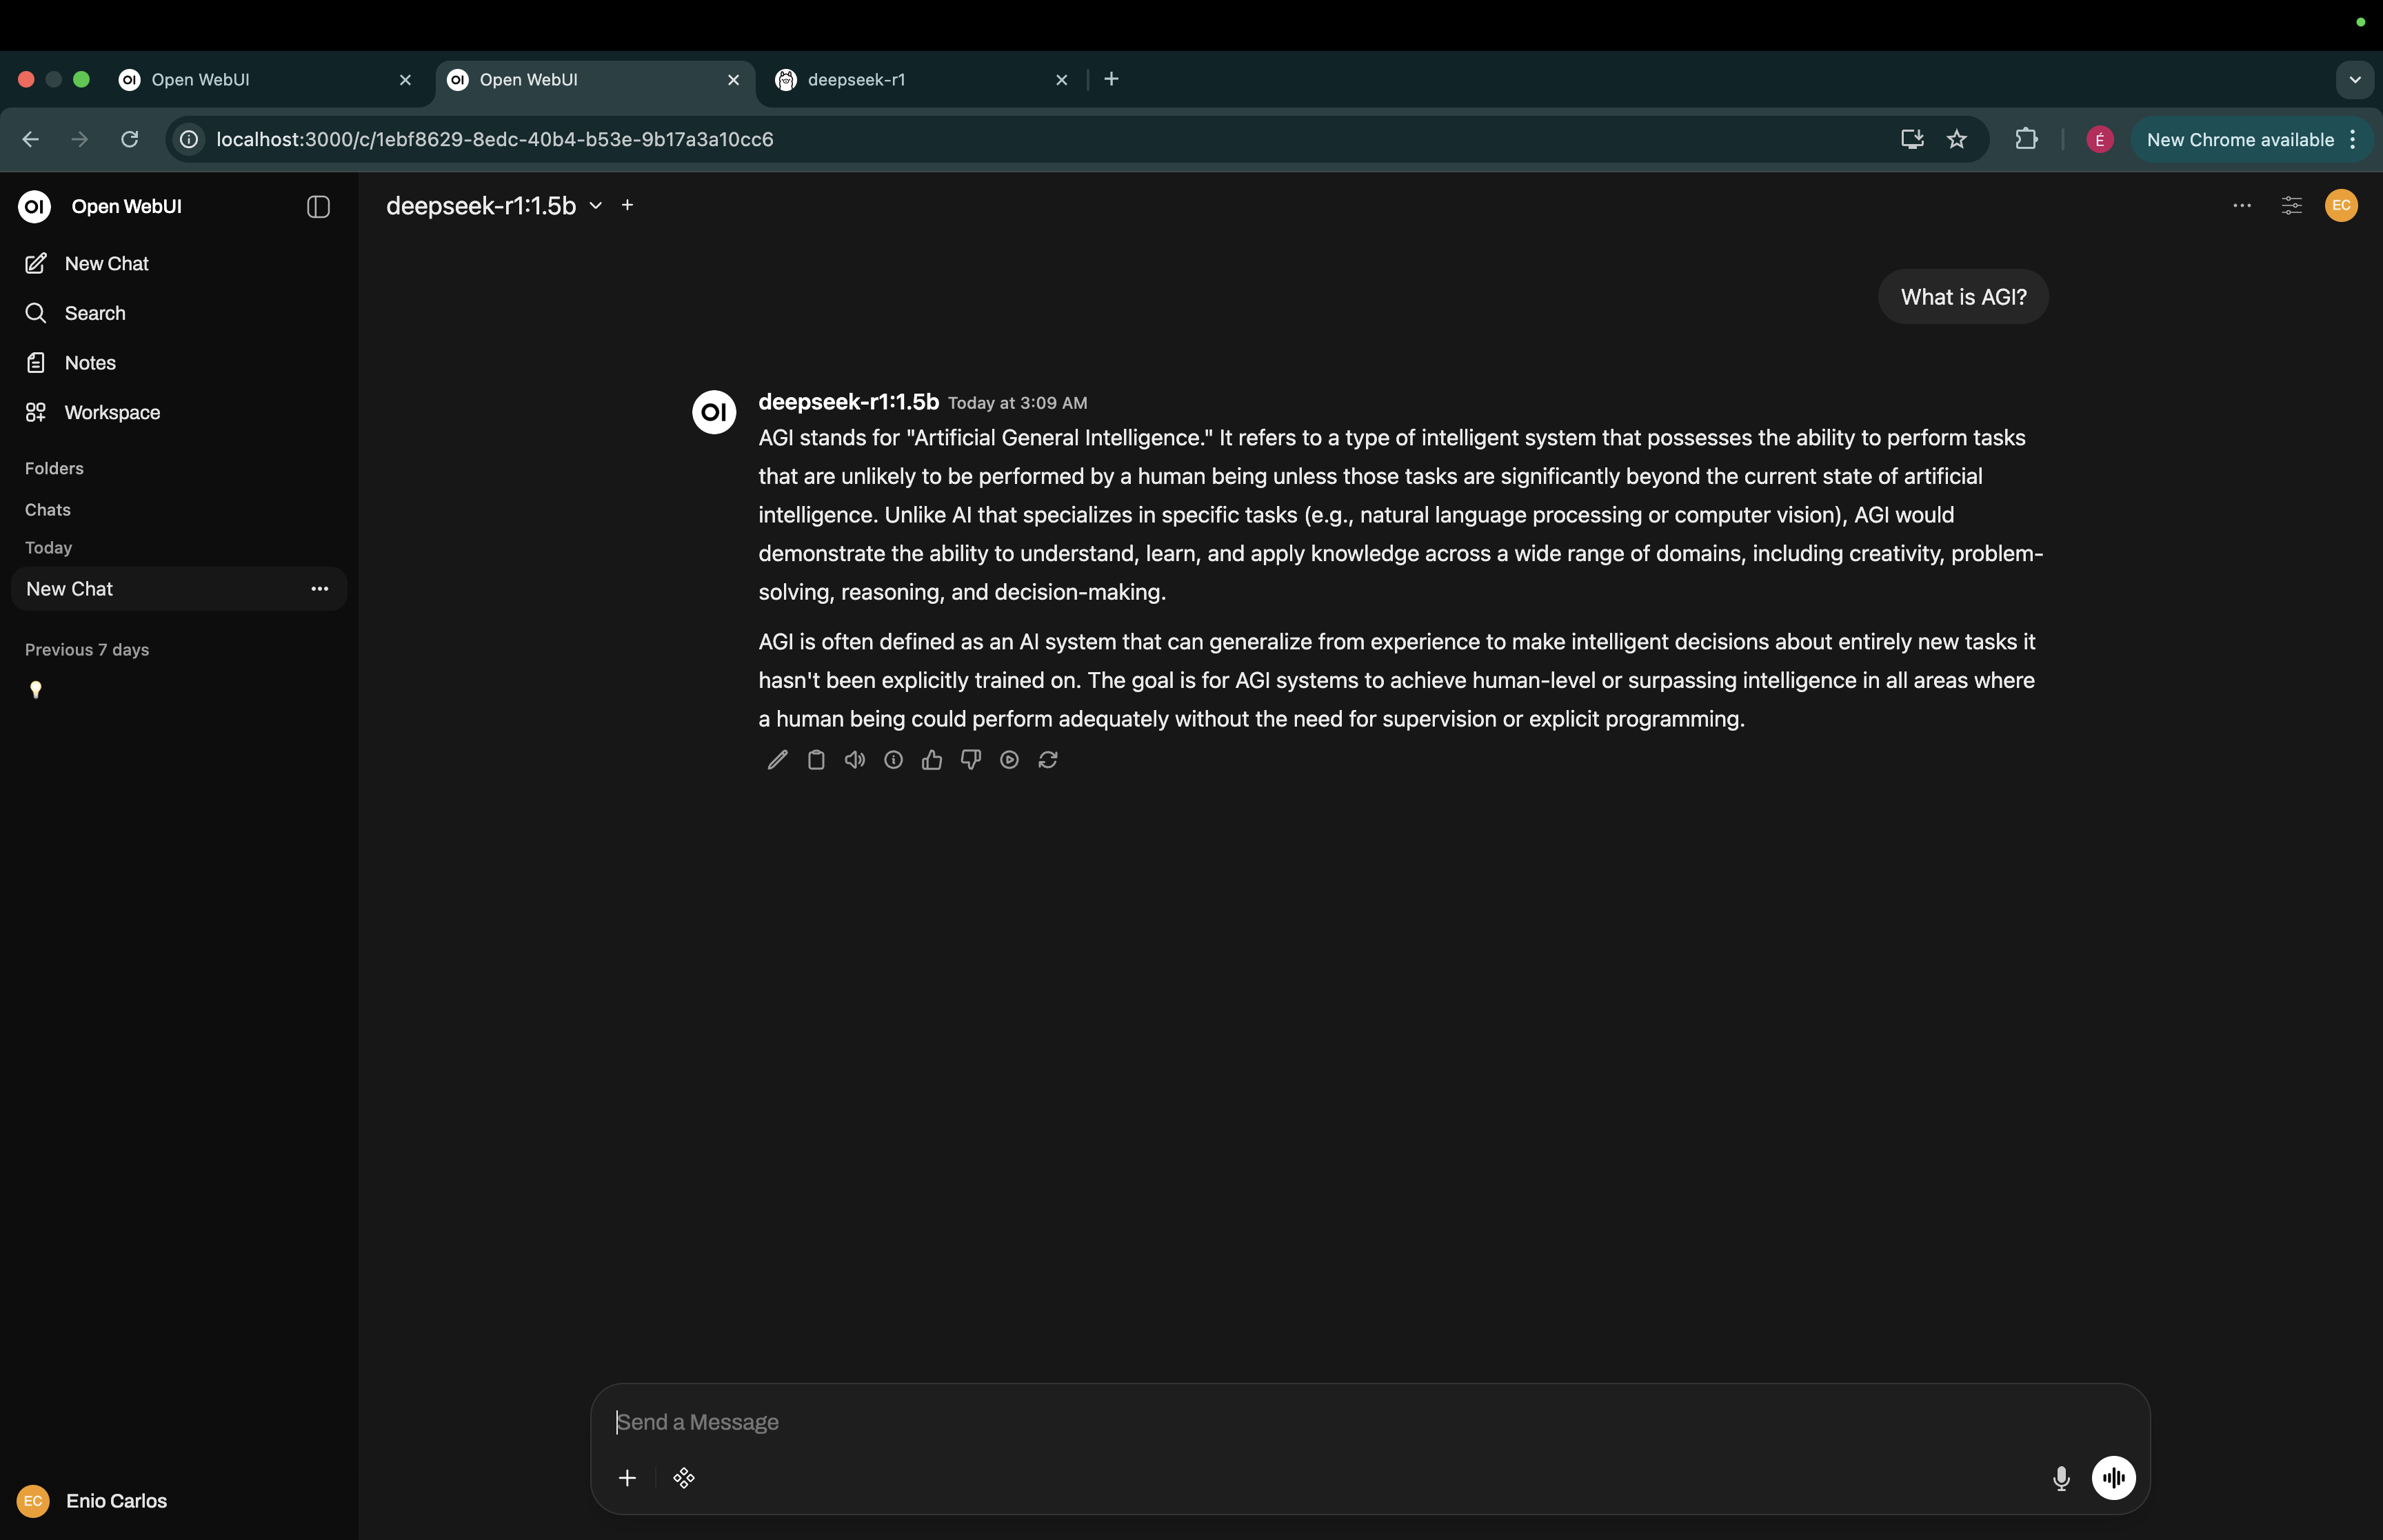The width and height of the screenshot is (2383, 1540).
Task: Open chat options three-dots menu in header
Action: [2242, 205]
